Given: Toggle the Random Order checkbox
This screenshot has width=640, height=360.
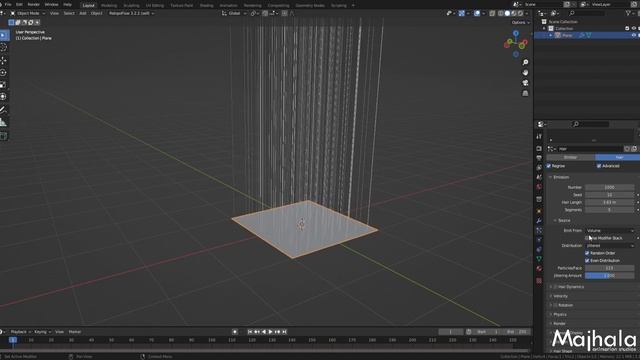Looking at the screenshot, I should point(587,253).
